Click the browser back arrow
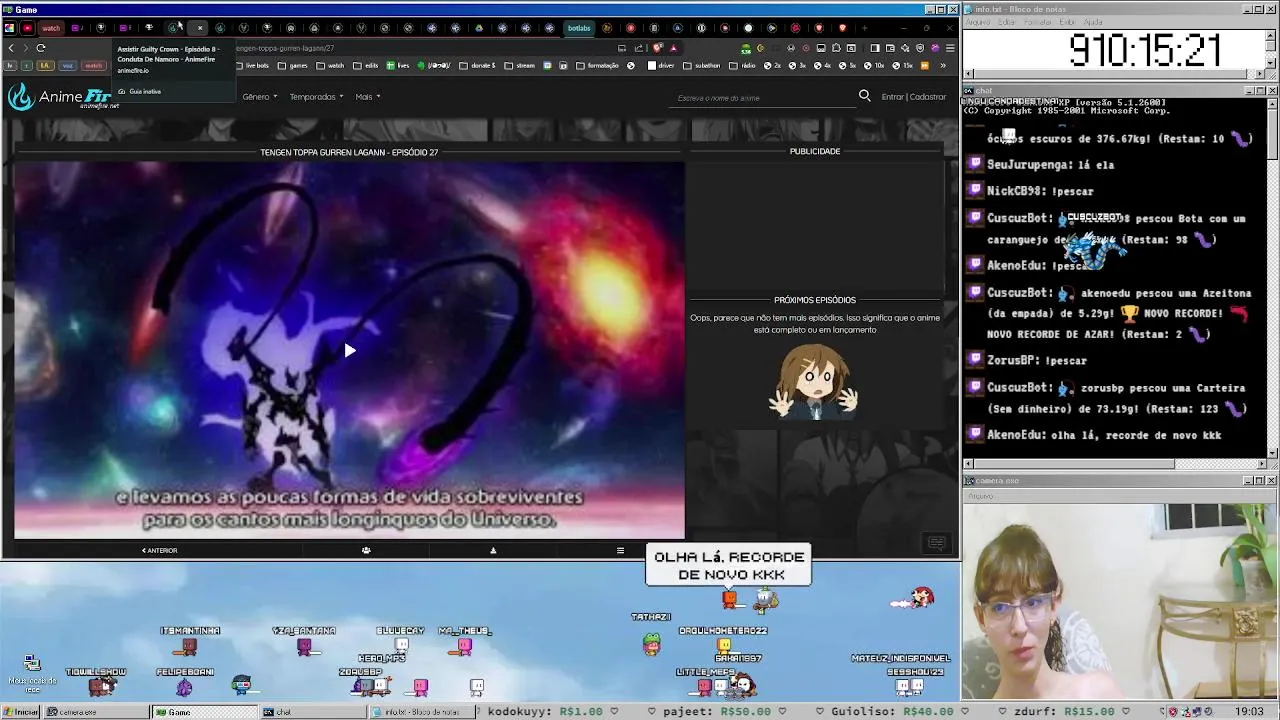 point(11,48)
